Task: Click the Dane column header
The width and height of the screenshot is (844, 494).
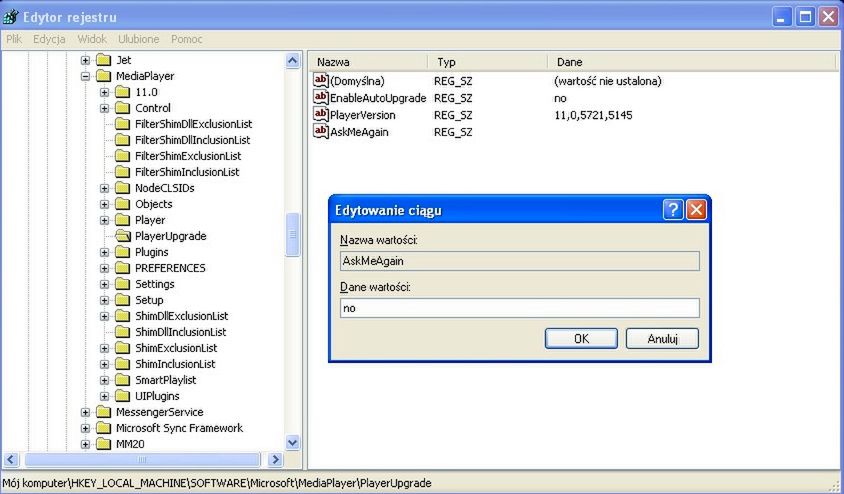Action: coord(693,62)
